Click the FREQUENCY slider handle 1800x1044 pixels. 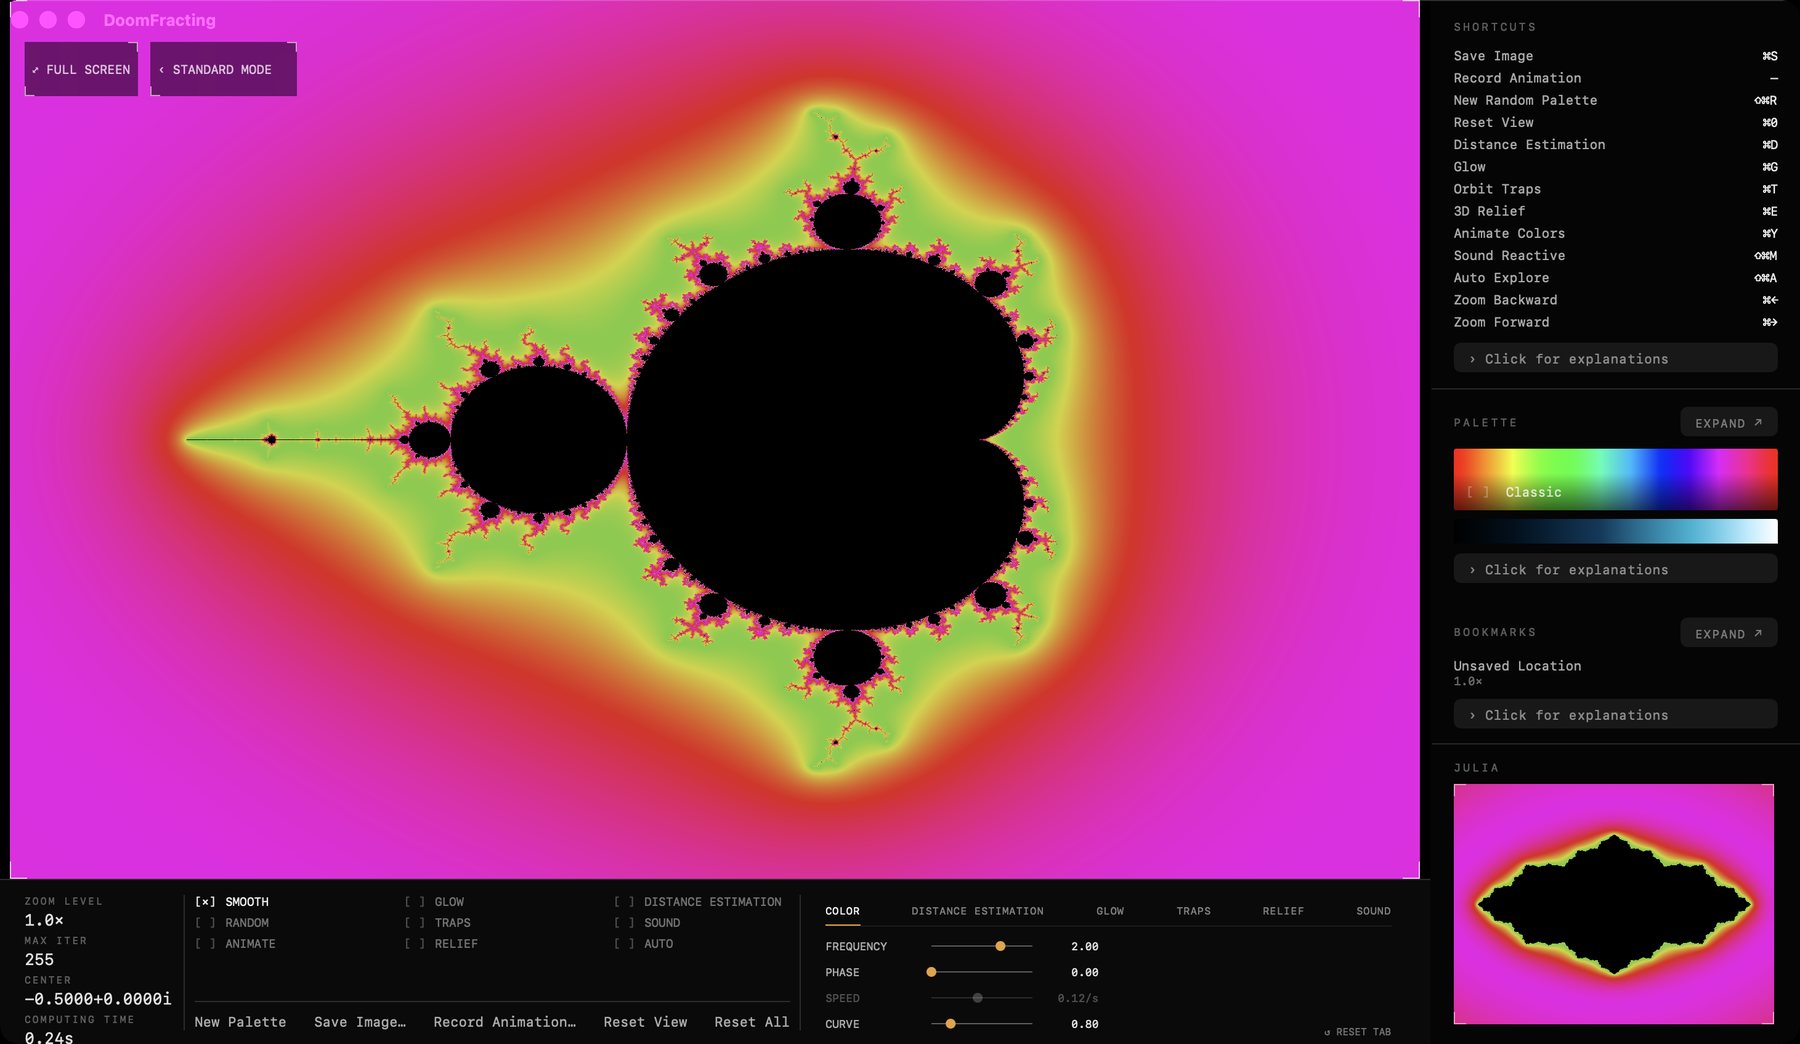tap(1000, 946)
